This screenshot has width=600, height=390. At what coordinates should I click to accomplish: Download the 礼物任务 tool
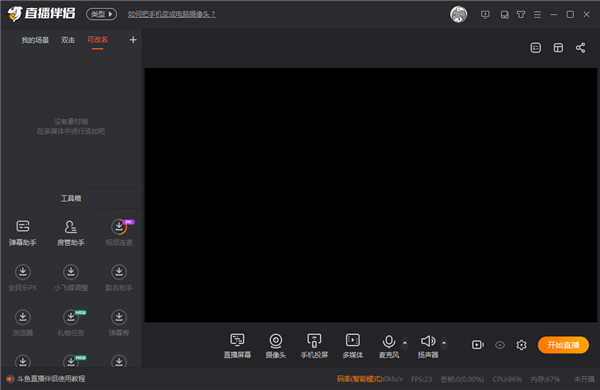click(x=71, y=323)
